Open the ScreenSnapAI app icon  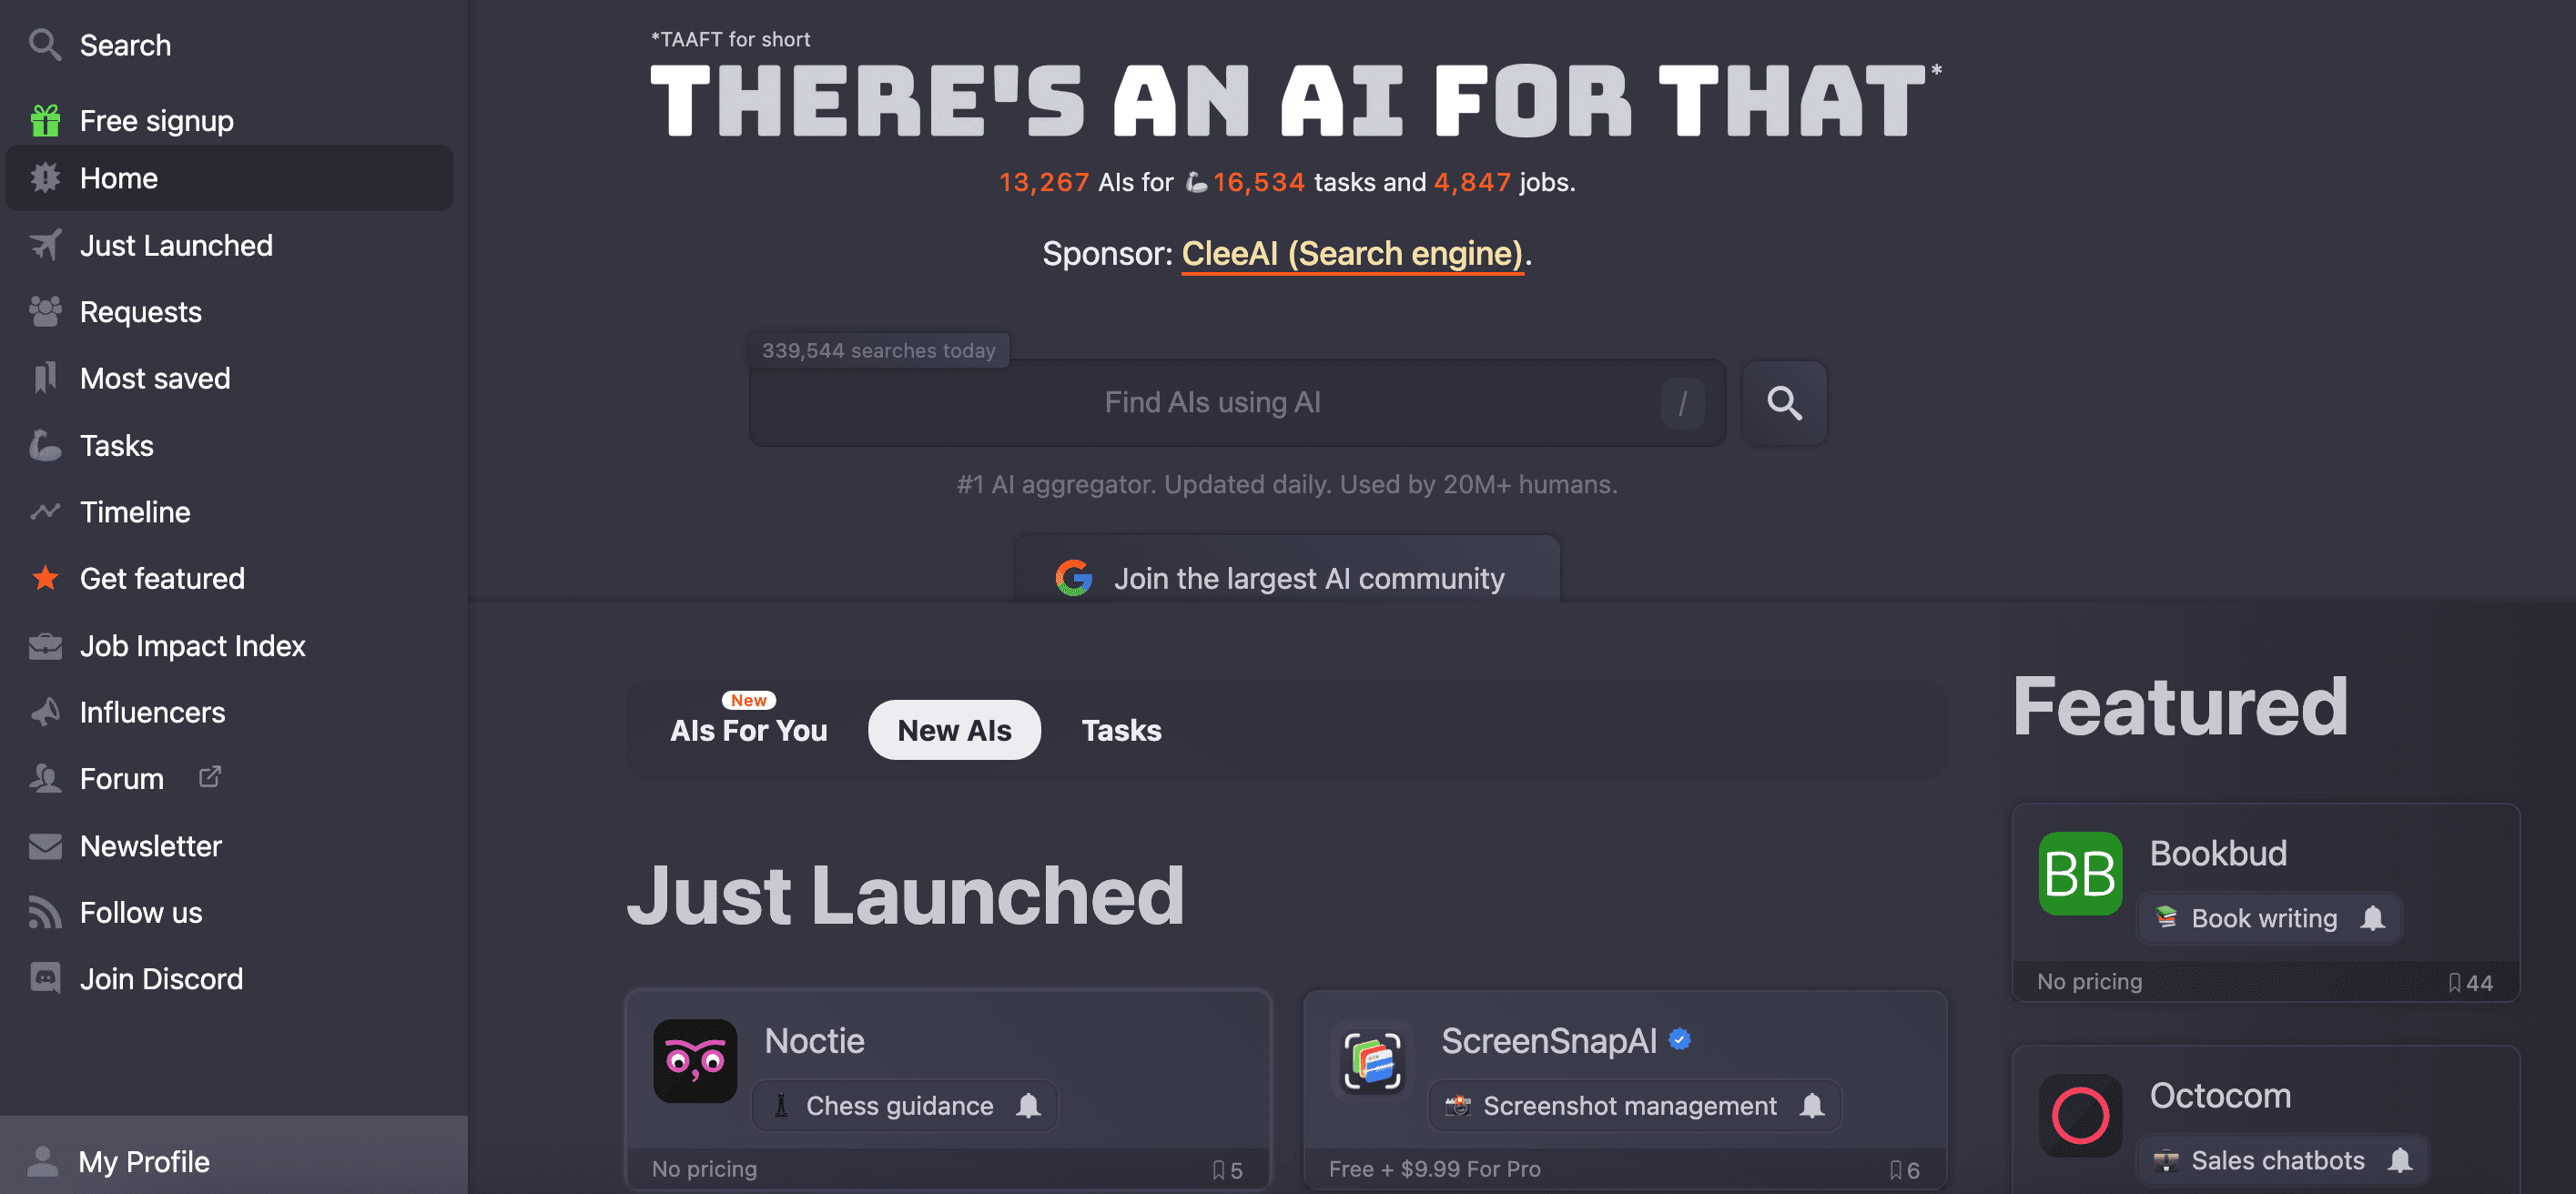(x=1372, y=1061)
